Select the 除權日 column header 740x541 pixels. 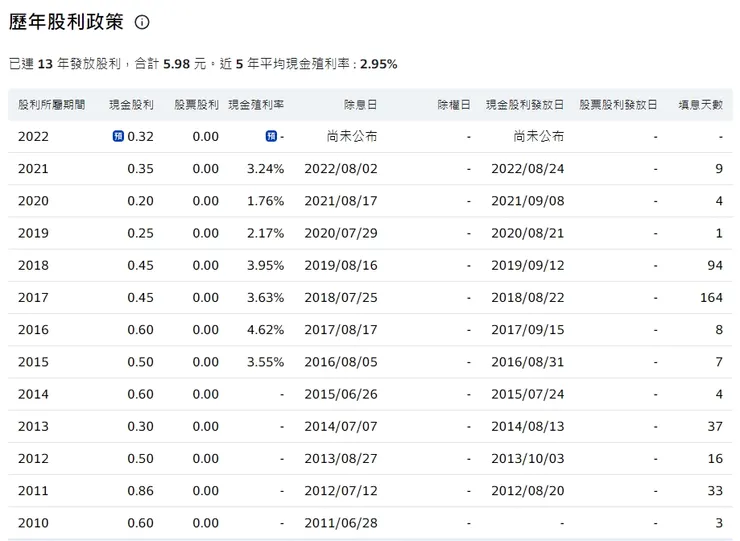[x=454, y=104]
